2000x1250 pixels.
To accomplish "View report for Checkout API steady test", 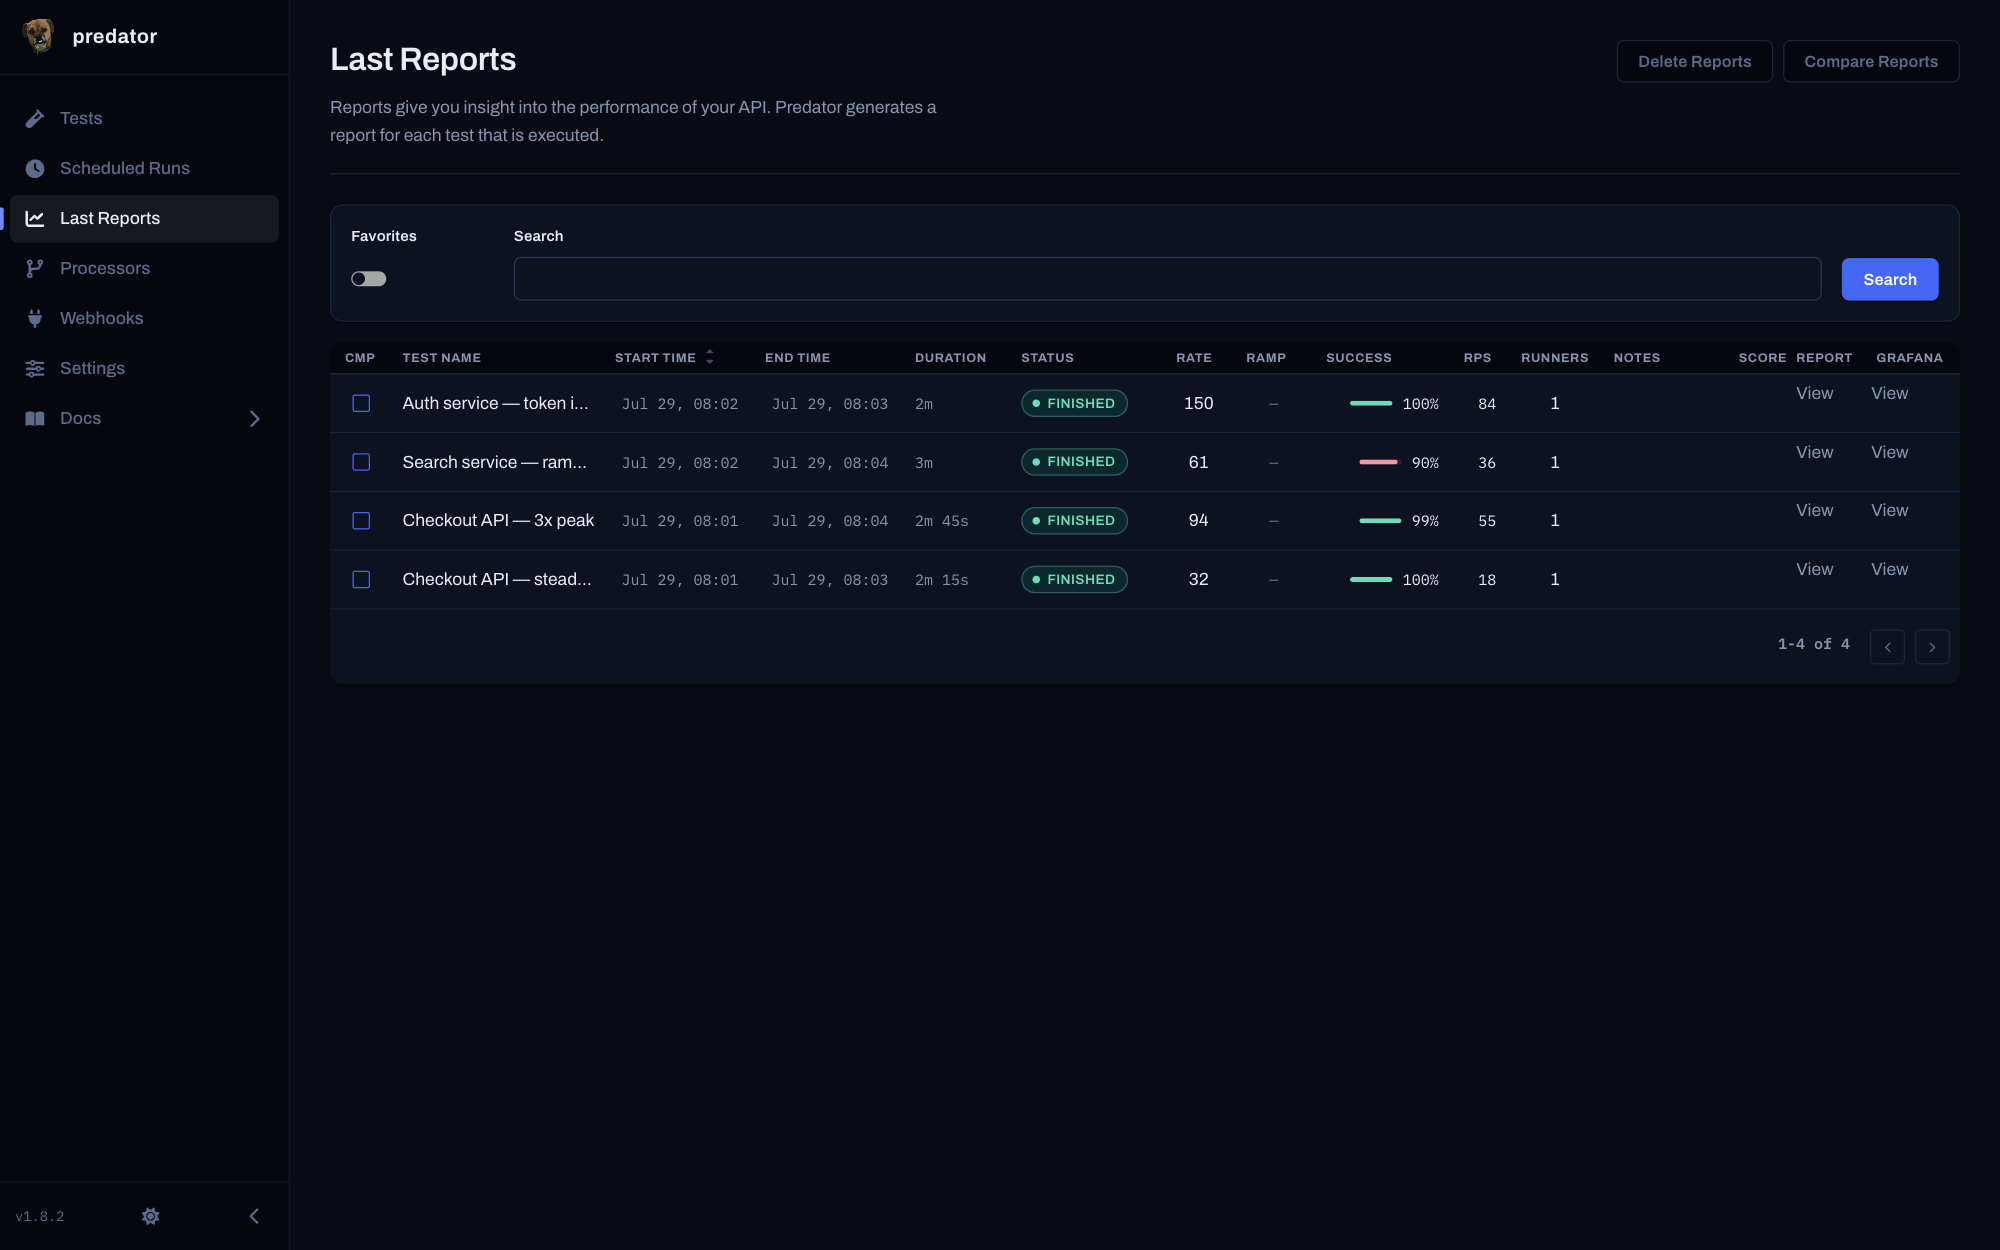I will point(1814,569).
